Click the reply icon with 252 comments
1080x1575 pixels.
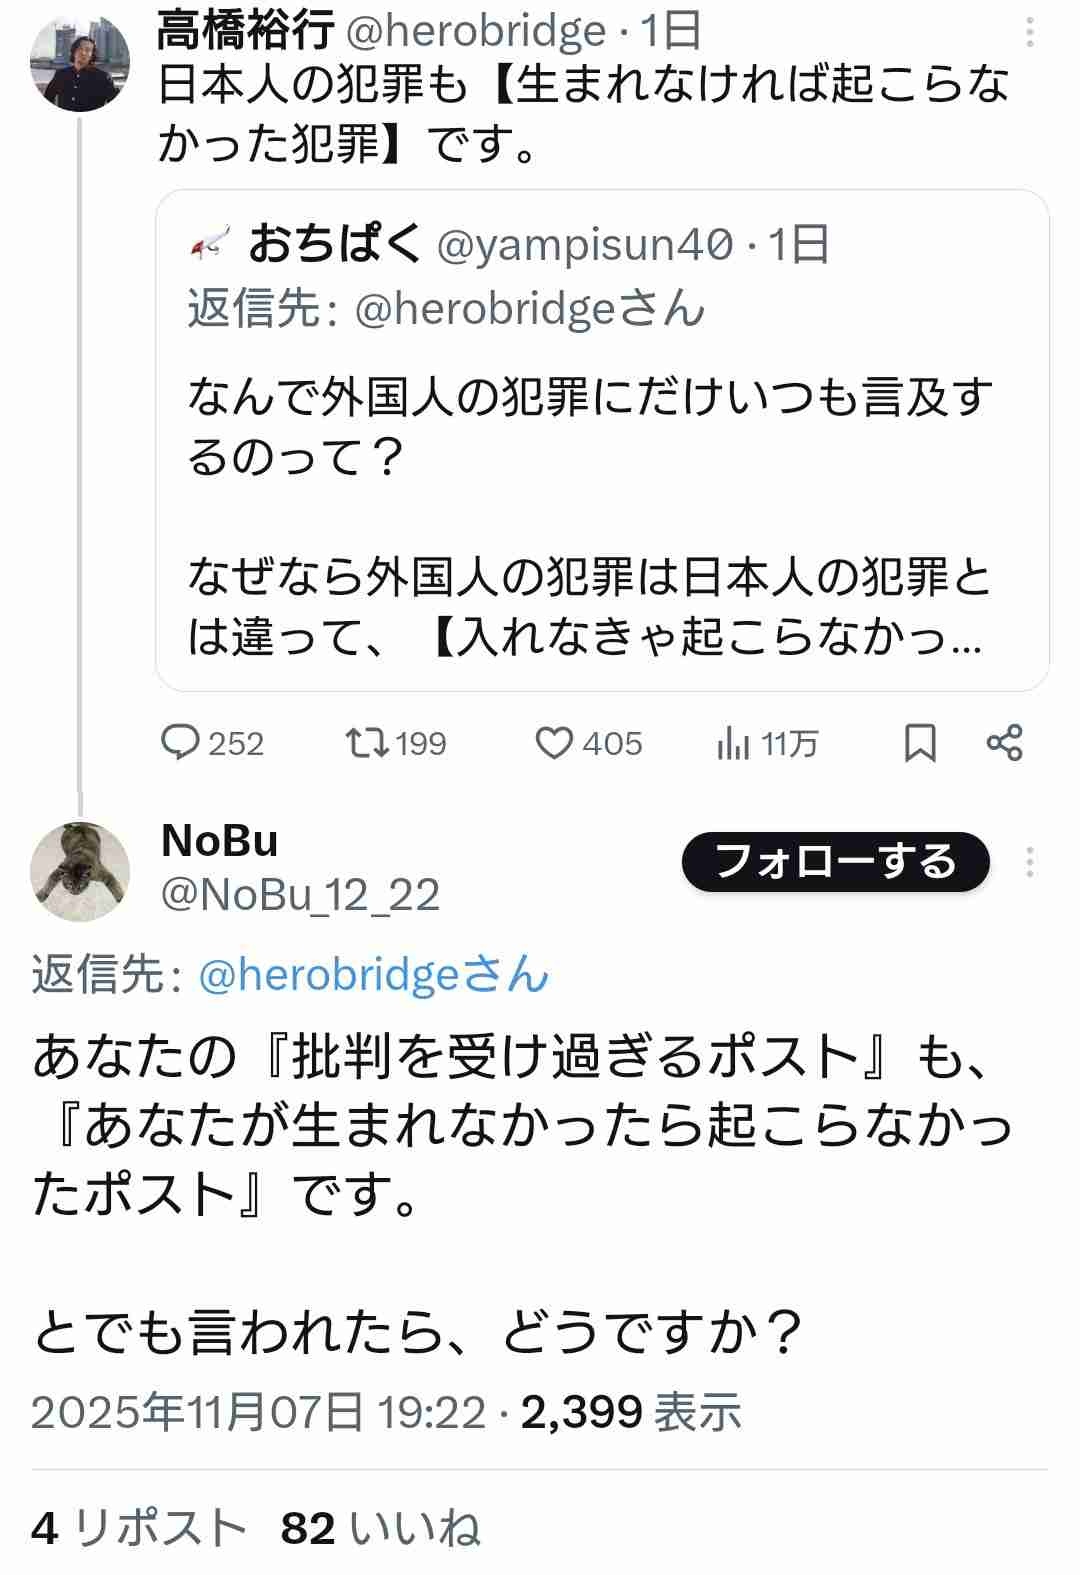pos(182,744)
